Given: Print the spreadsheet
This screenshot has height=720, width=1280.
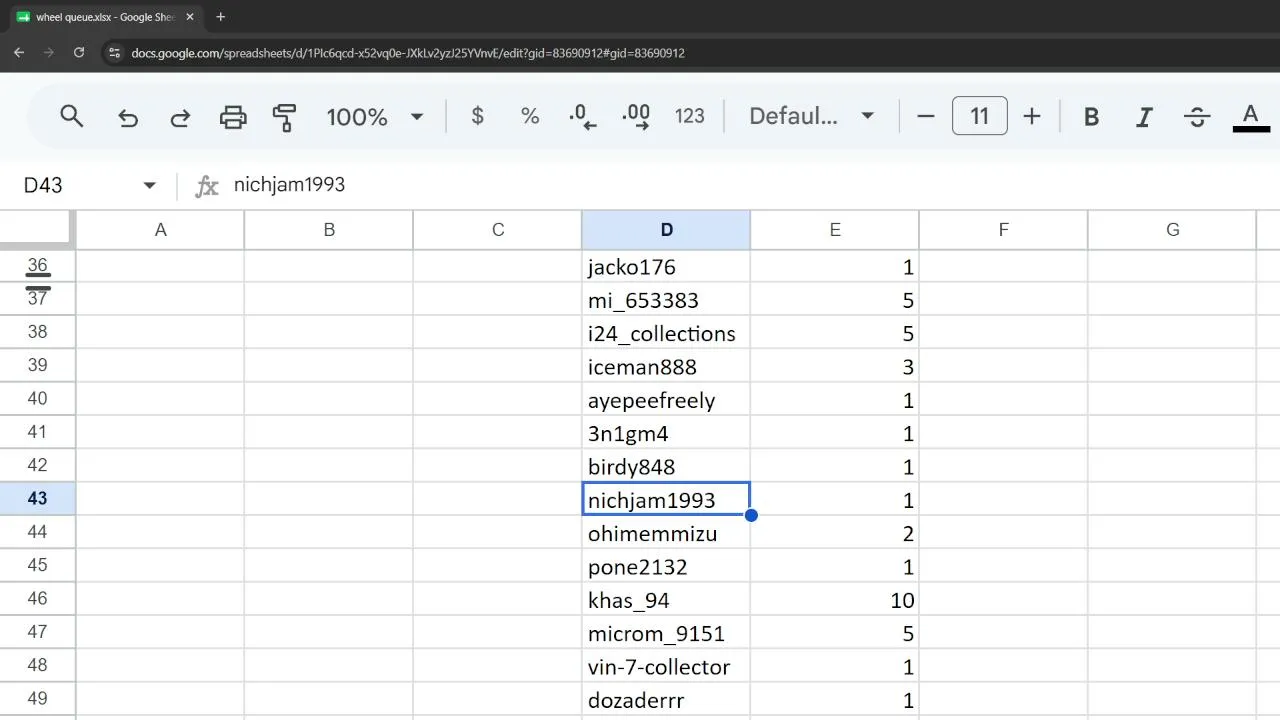Looking at the screenshot, I should pyautogui.click(x=233, y=117).
